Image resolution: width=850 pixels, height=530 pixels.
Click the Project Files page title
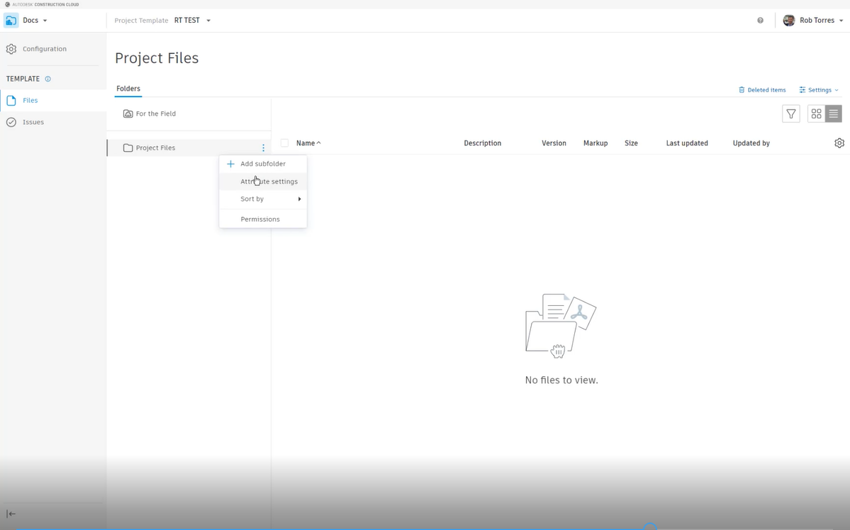157,58
